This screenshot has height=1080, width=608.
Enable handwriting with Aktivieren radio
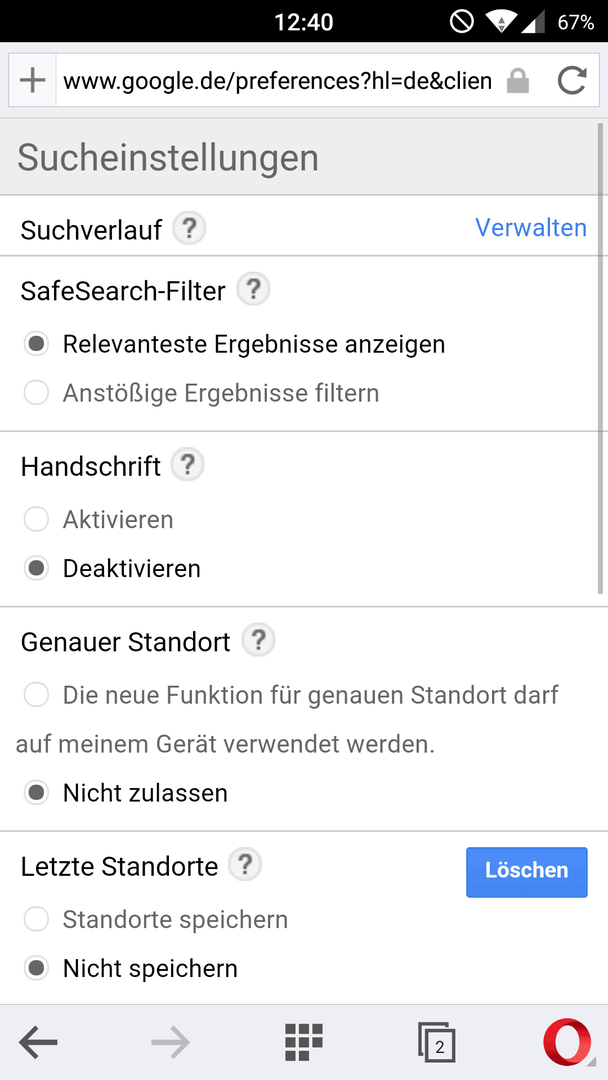point(36,519)
